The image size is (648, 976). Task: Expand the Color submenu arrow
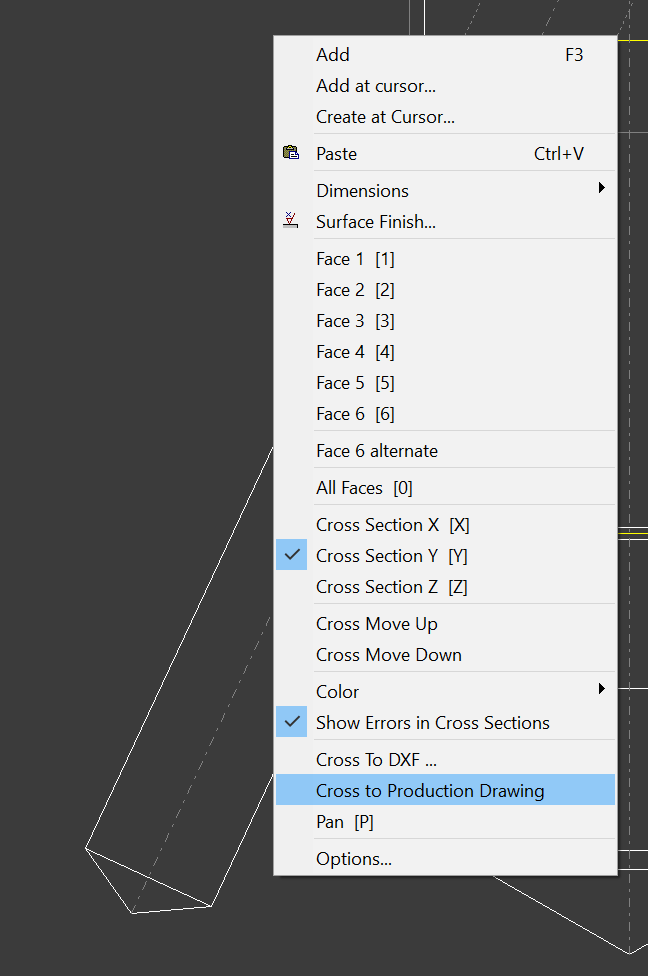(x=601, y=688)
